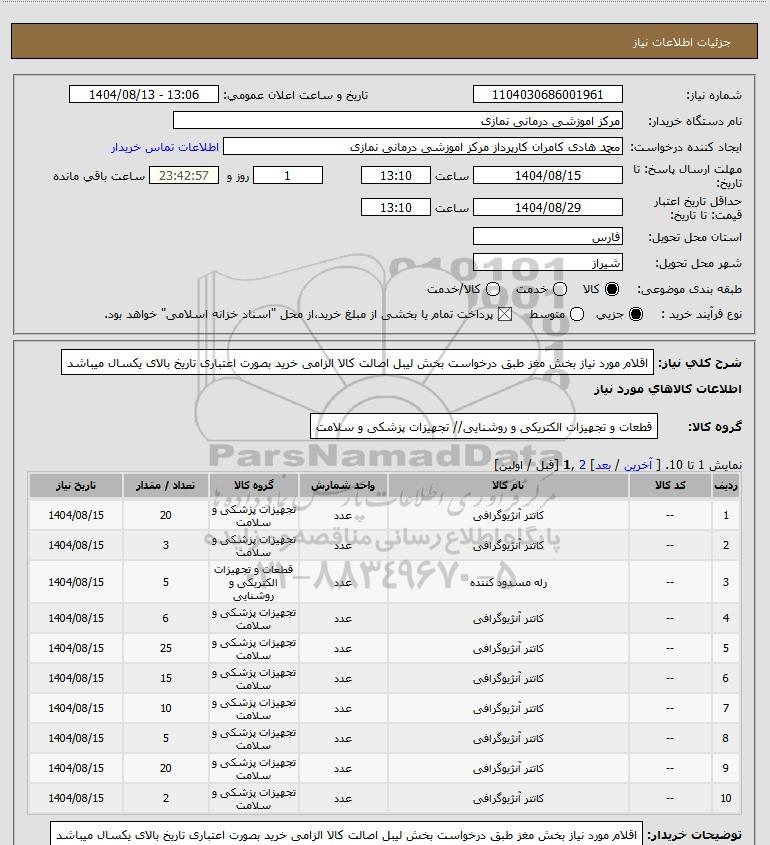Click quantity 25 in row 5

pos(165,648)
